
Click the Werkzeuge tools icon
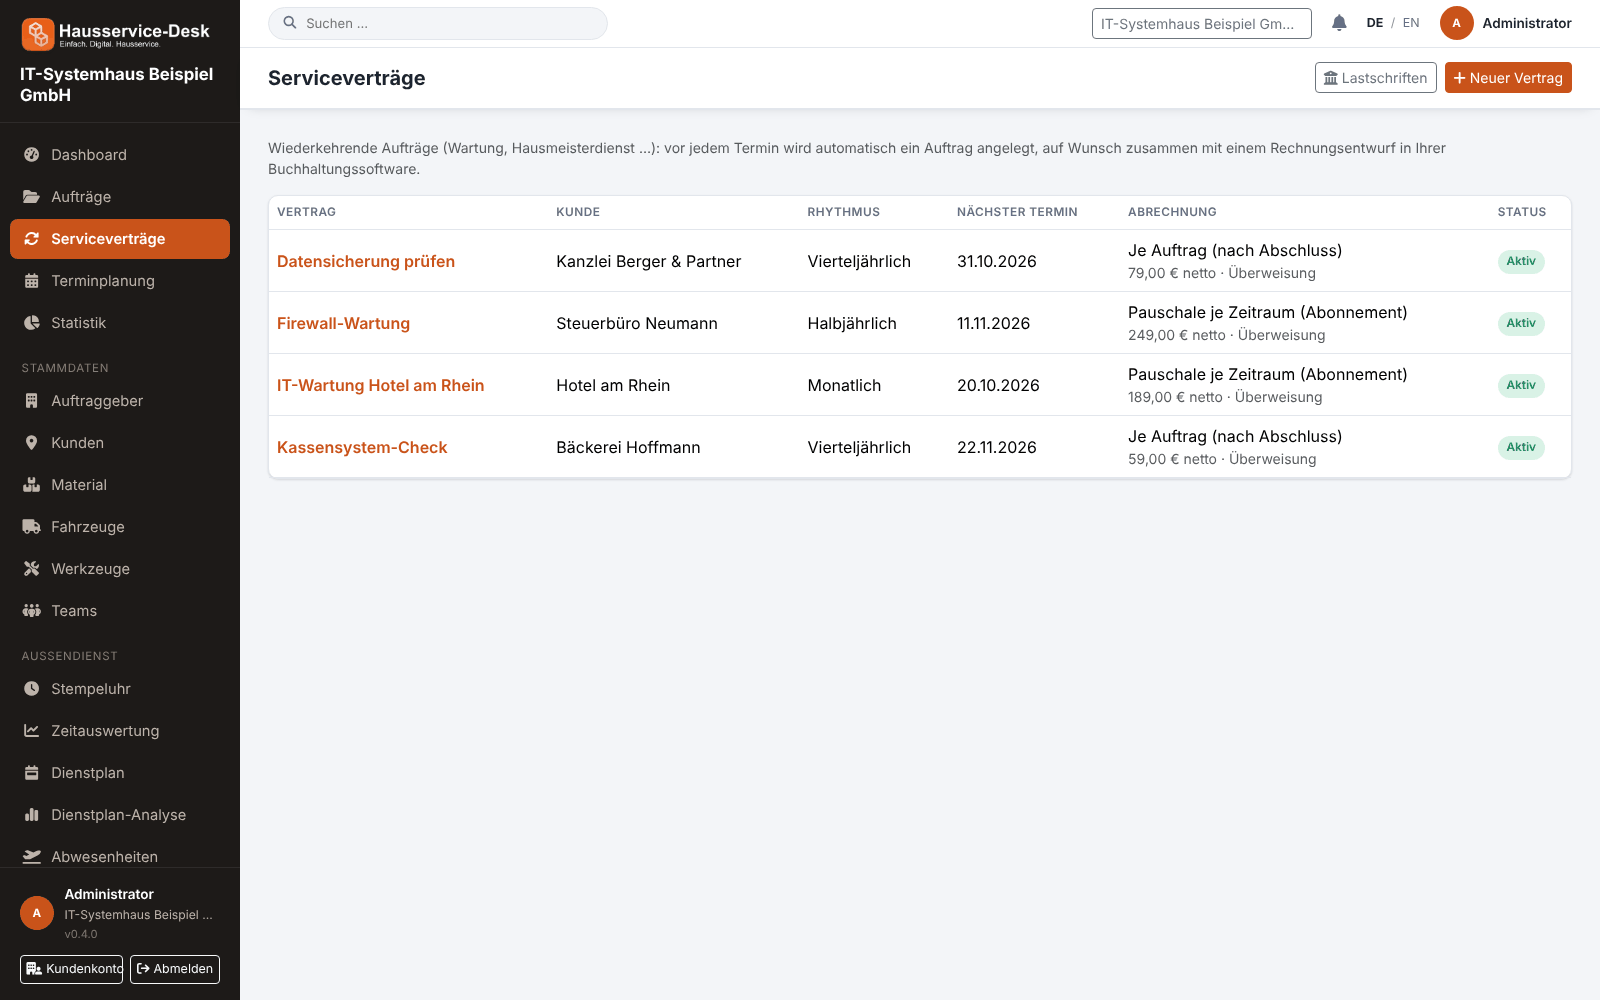[x=32, y=569]
